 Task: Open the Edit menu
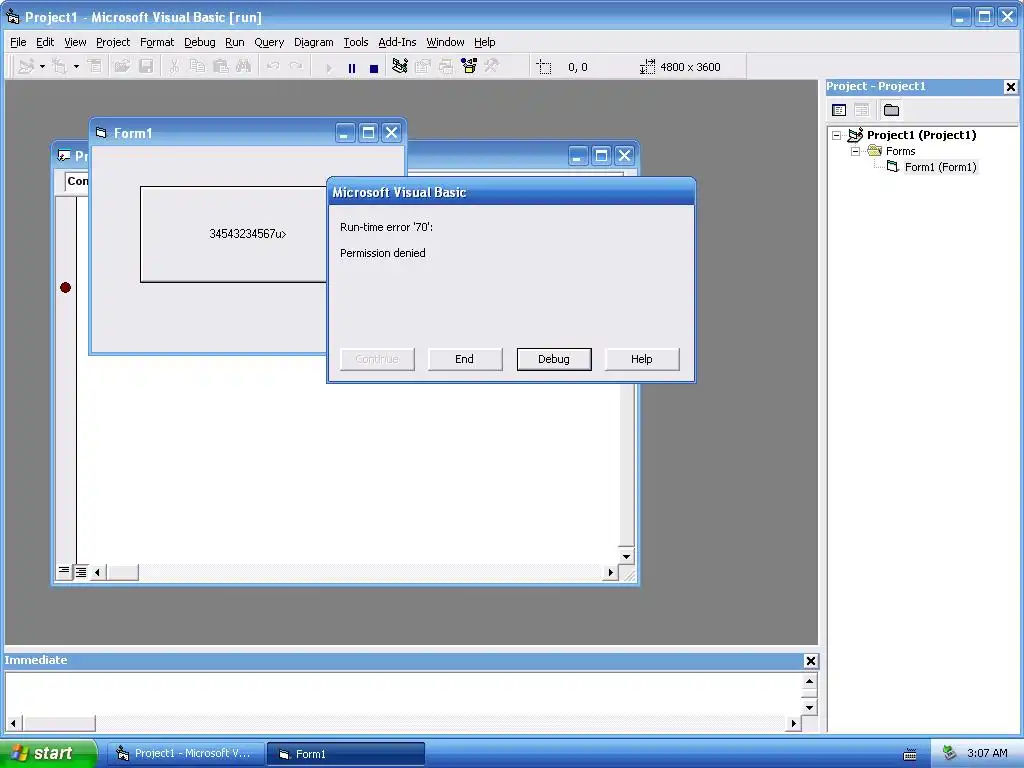(x=45, y=42)
